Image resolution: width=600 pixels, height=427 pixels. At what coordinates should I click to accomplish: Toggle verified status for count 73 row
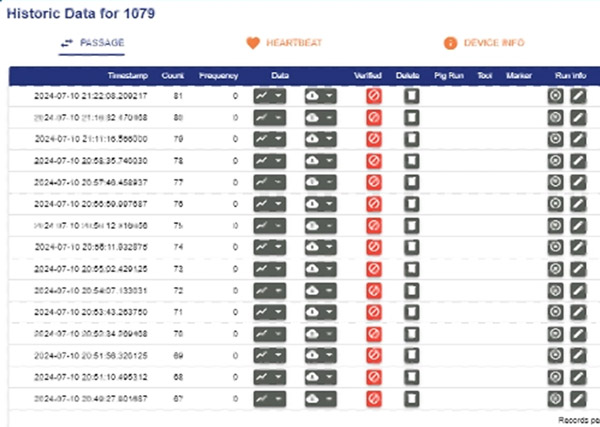point(373,269)
